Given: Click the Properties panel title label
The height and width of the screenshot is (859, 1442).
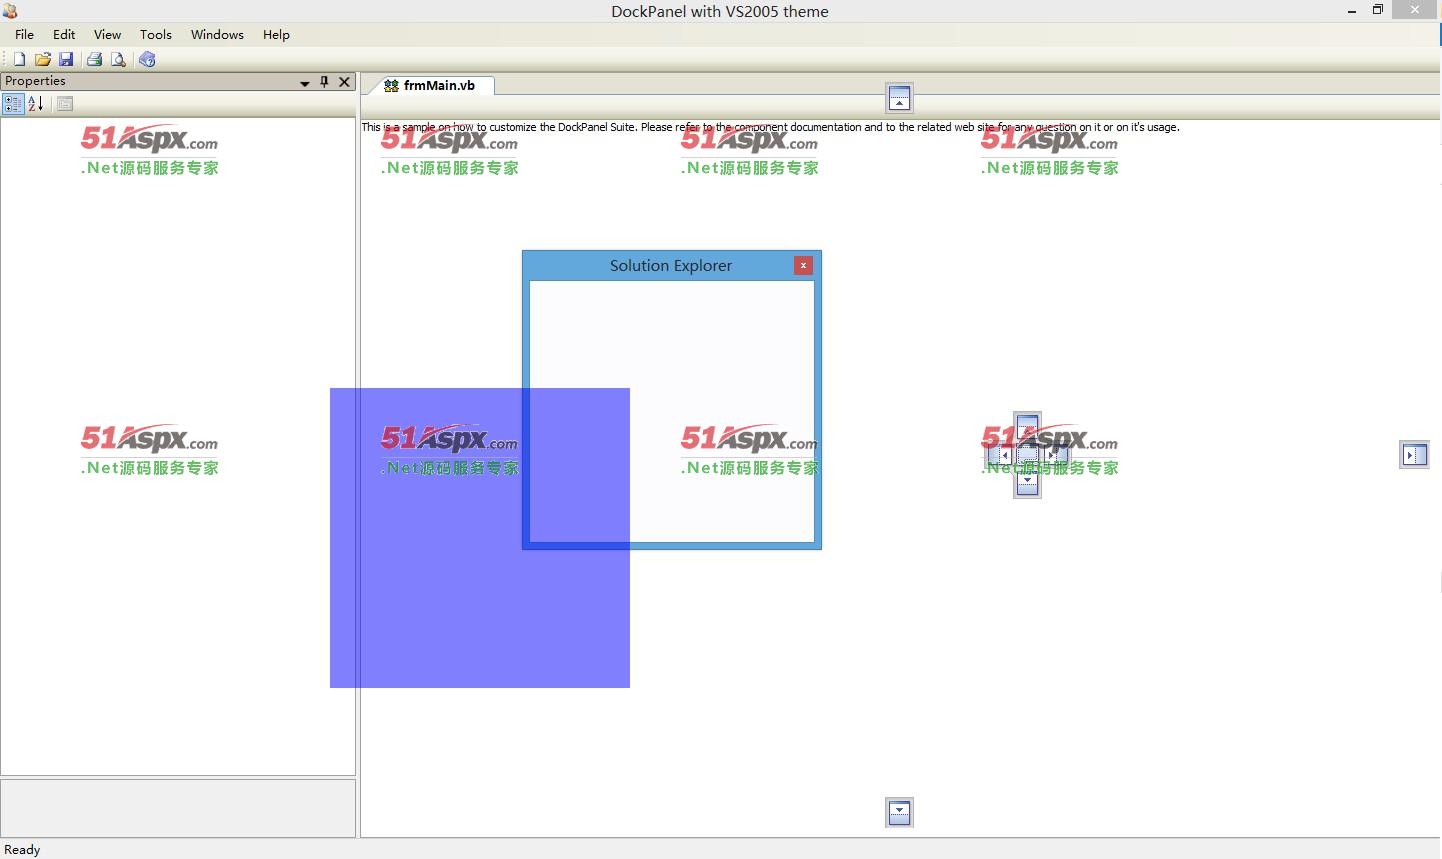Looking at the screenshot, I should [35, 81].
